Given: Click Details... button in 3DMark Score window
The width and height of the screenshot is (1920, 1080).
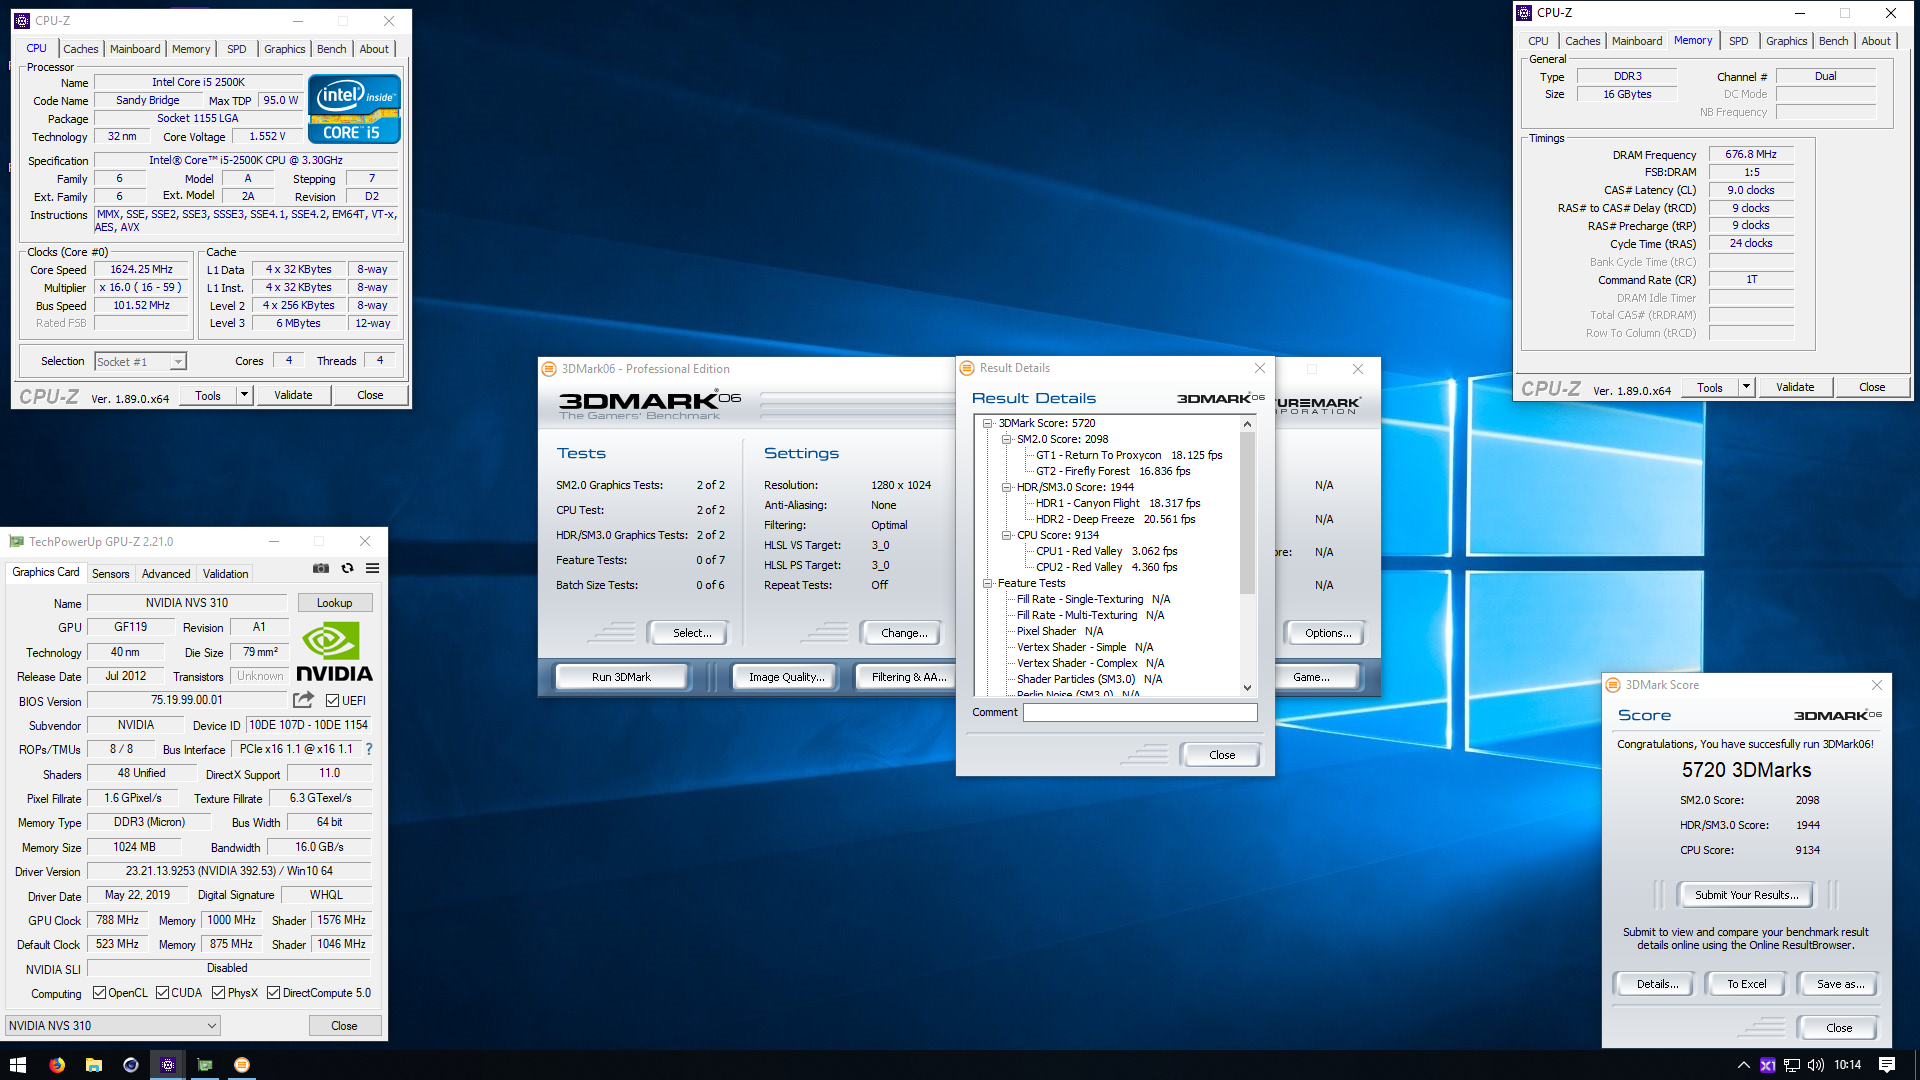Looking at the screenshot, I should (1657, 984).
